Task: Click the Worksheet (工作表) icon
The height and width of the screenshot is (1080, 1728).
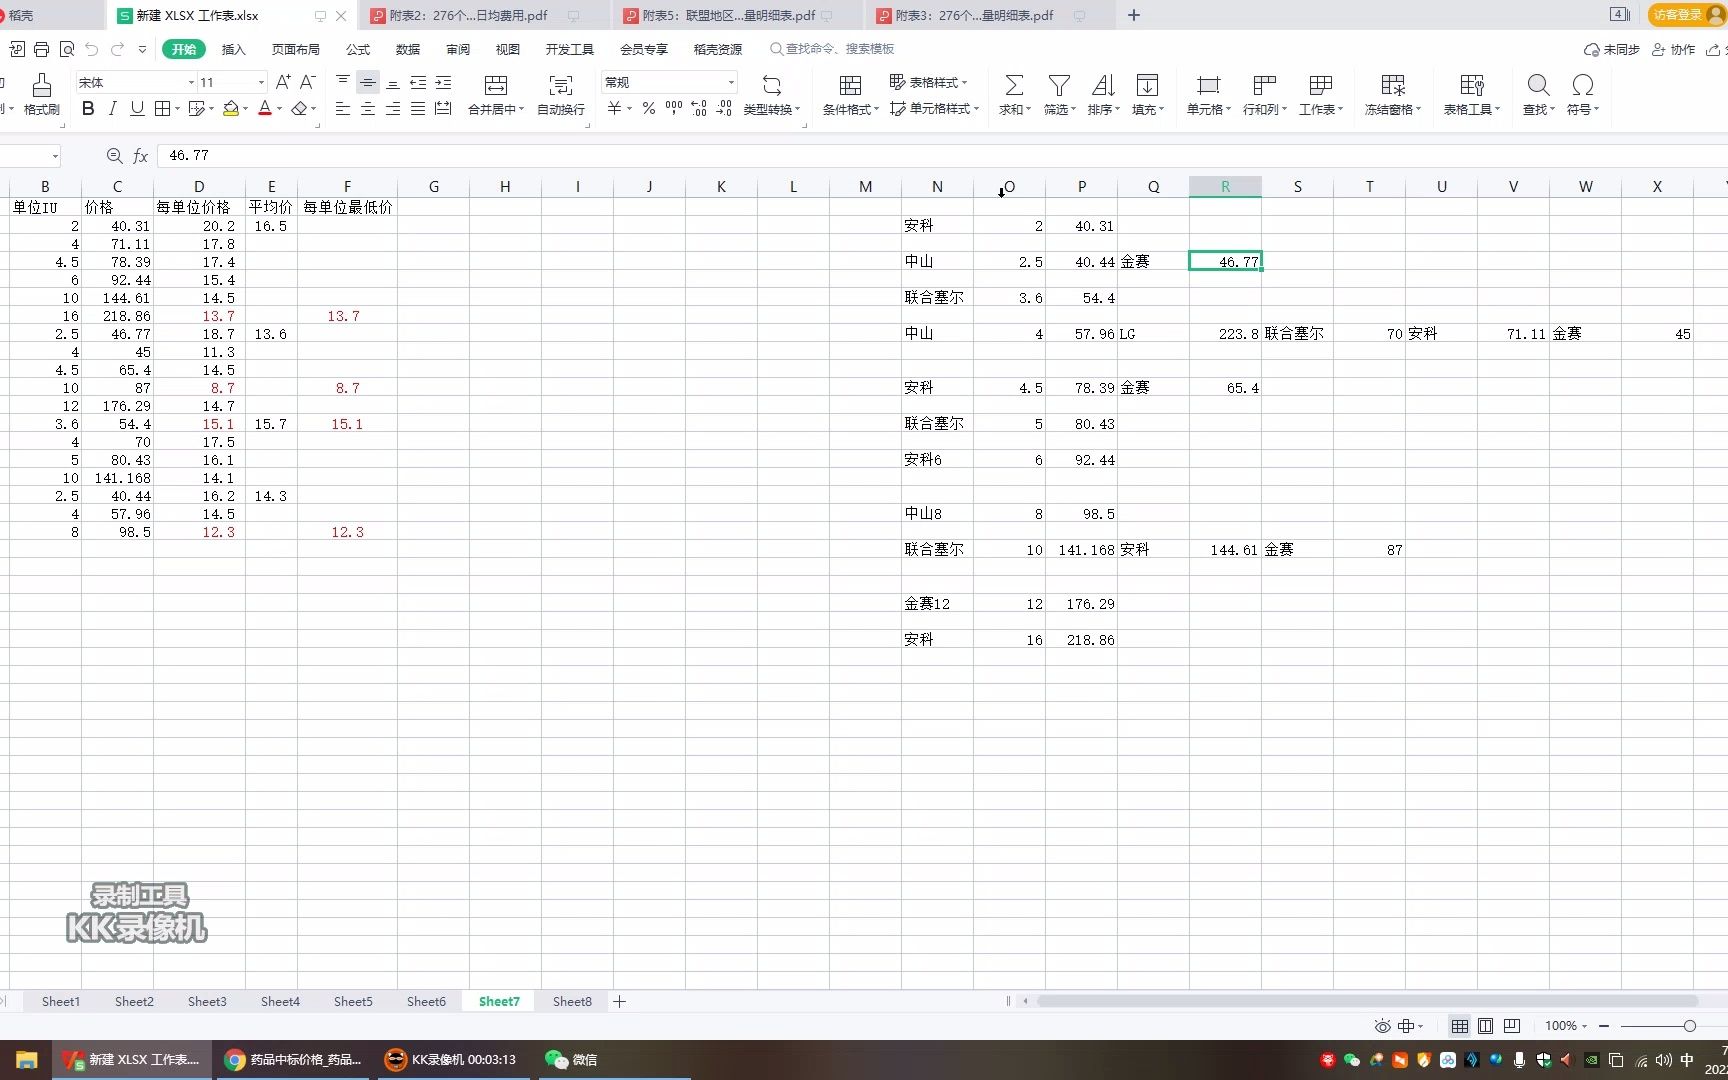Action: point(1321,85)
